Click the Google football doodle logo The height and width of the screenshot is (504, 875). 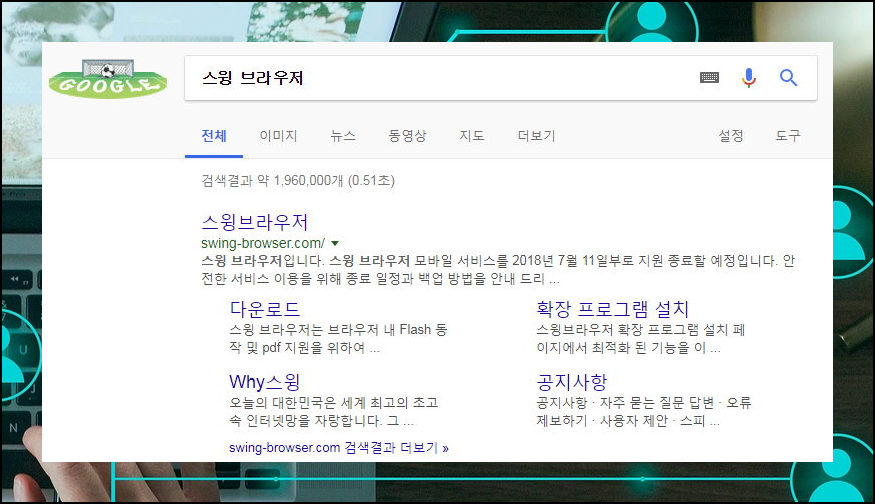[x=108, y=78]
